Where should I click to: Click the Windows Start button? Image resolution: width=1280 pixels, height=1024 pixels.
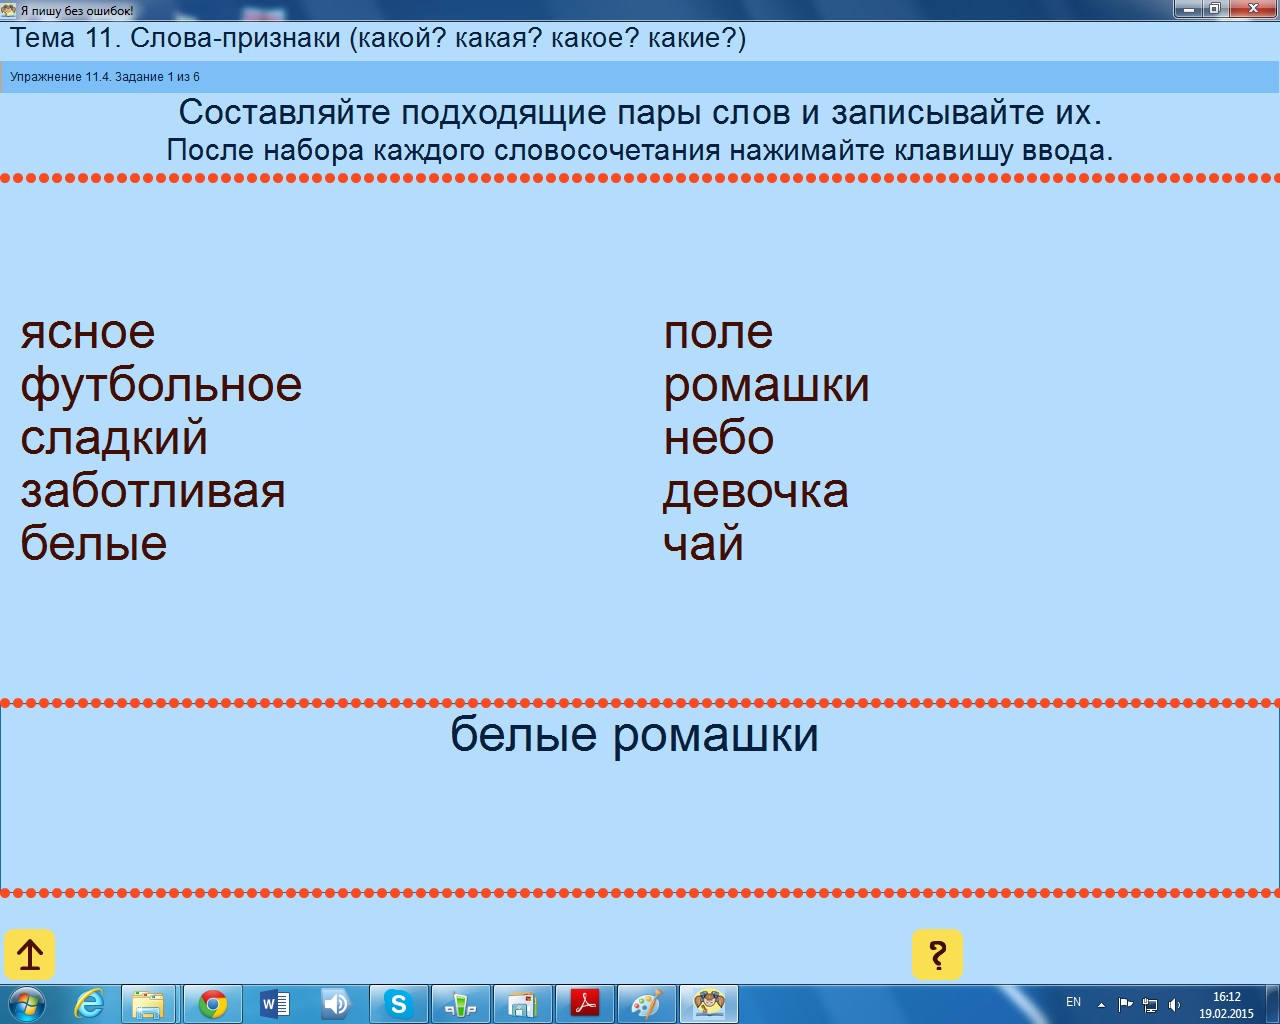27,1004
